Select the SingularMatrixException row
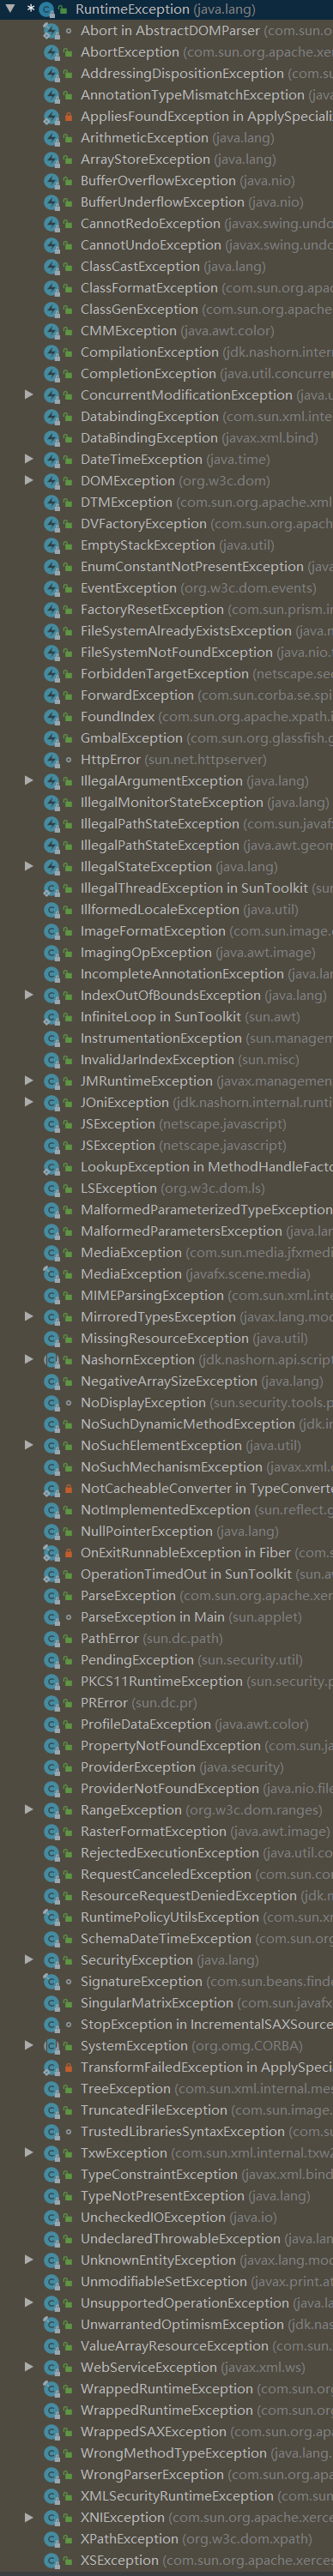Image resolution: width=333 pixels, height=2576 pixels. tap(166, 2002)
